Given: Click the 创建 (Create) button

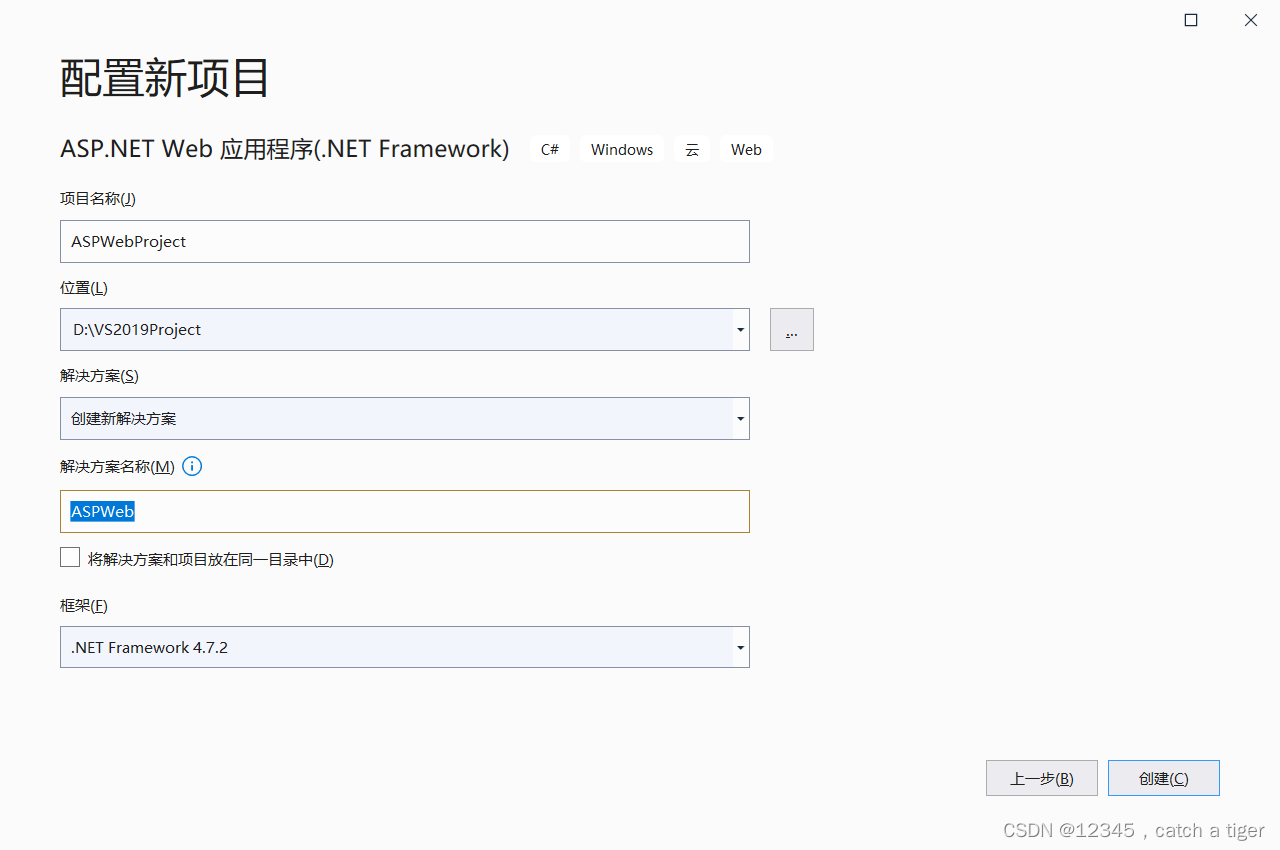Looking at the screenshot, I should pyautogui.click(x=1163, y=778).
